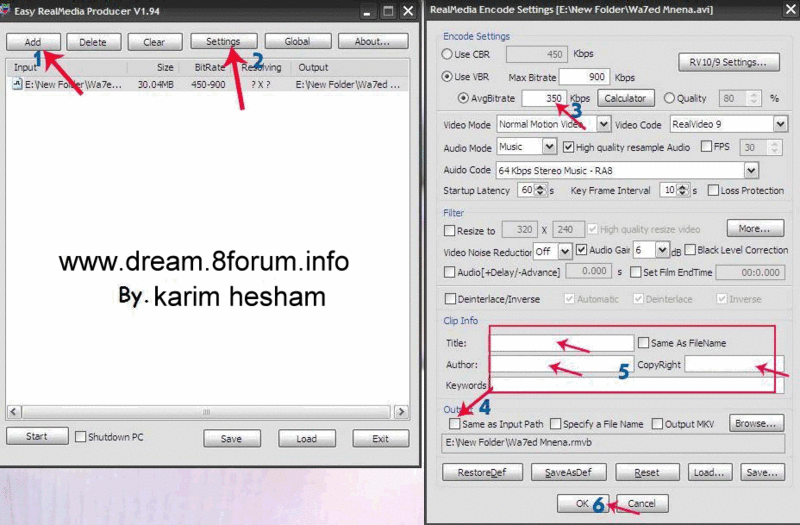The height and width of the screenshot is (525, 800).
Task: Click the OK button in Encode Settings
Action: (x=582, y=504)
